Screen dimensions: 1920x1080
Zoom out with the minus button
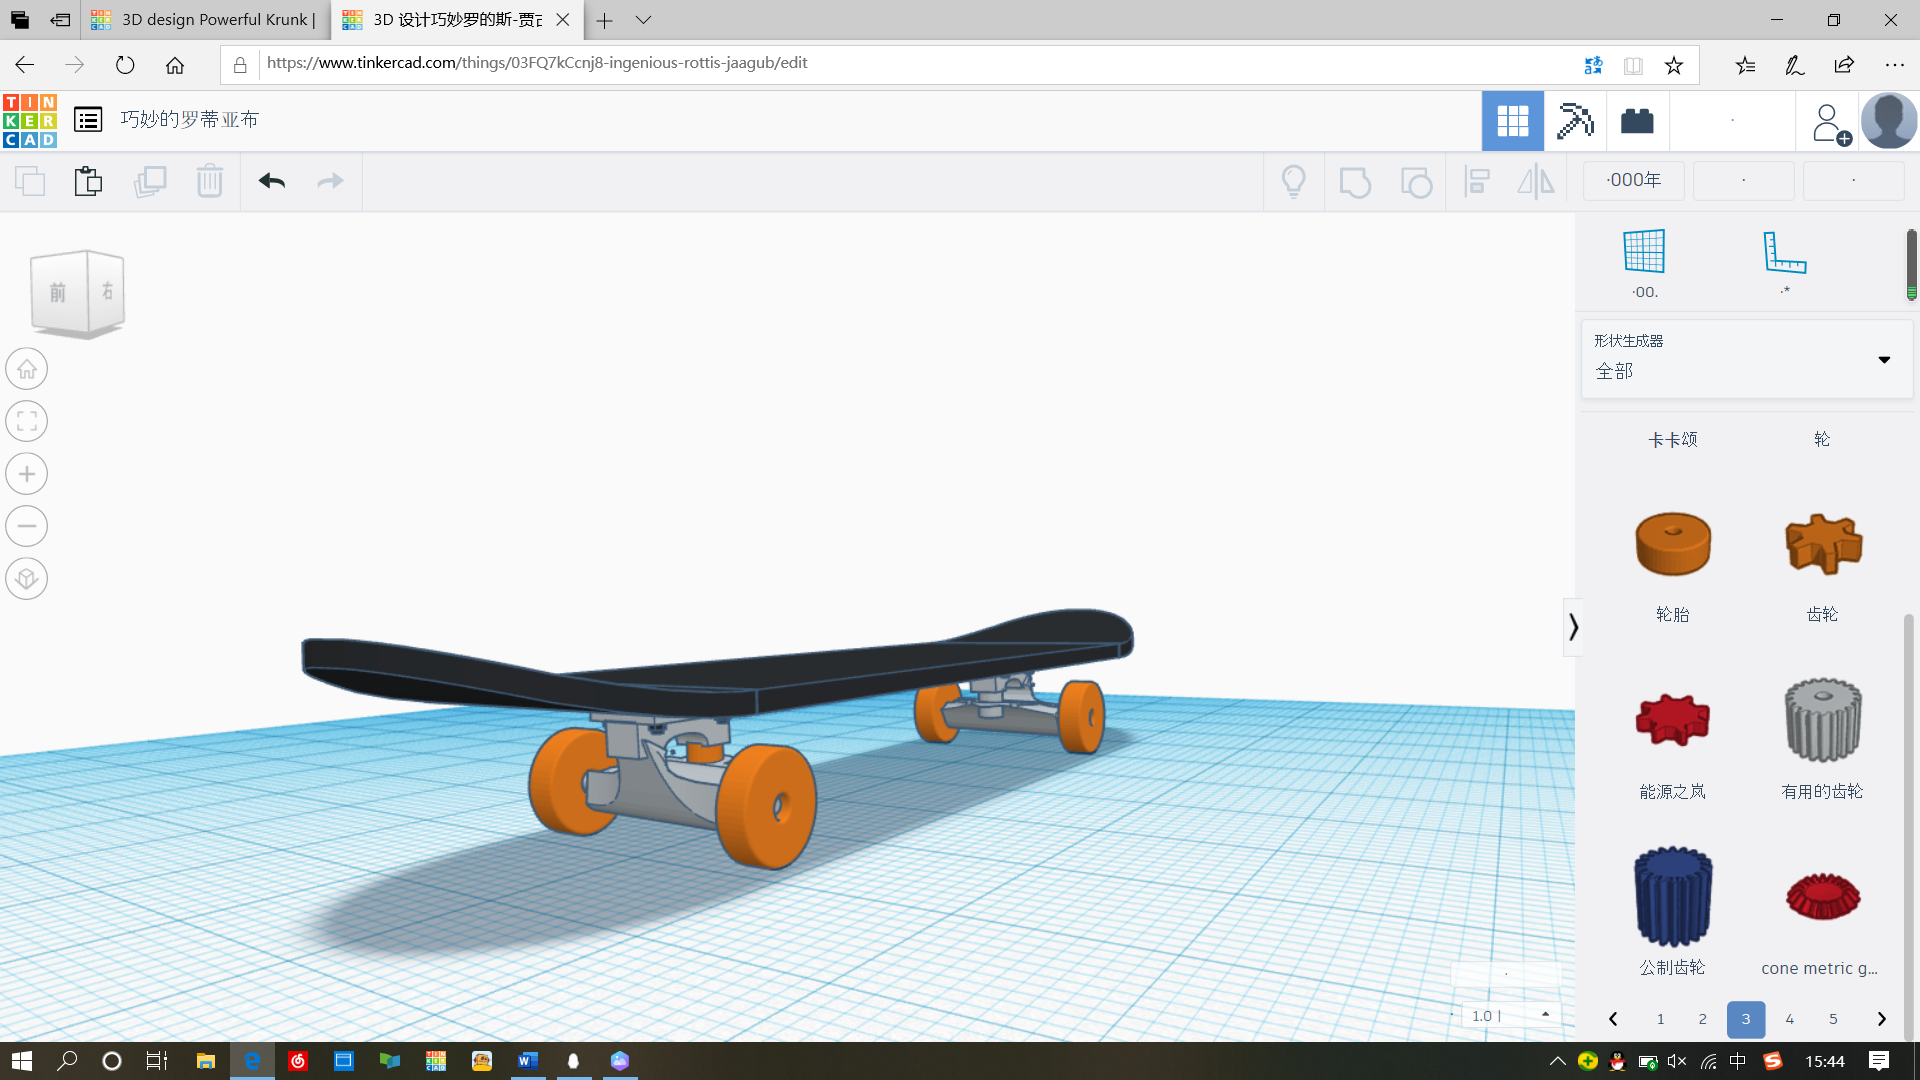tap(27, 526)
